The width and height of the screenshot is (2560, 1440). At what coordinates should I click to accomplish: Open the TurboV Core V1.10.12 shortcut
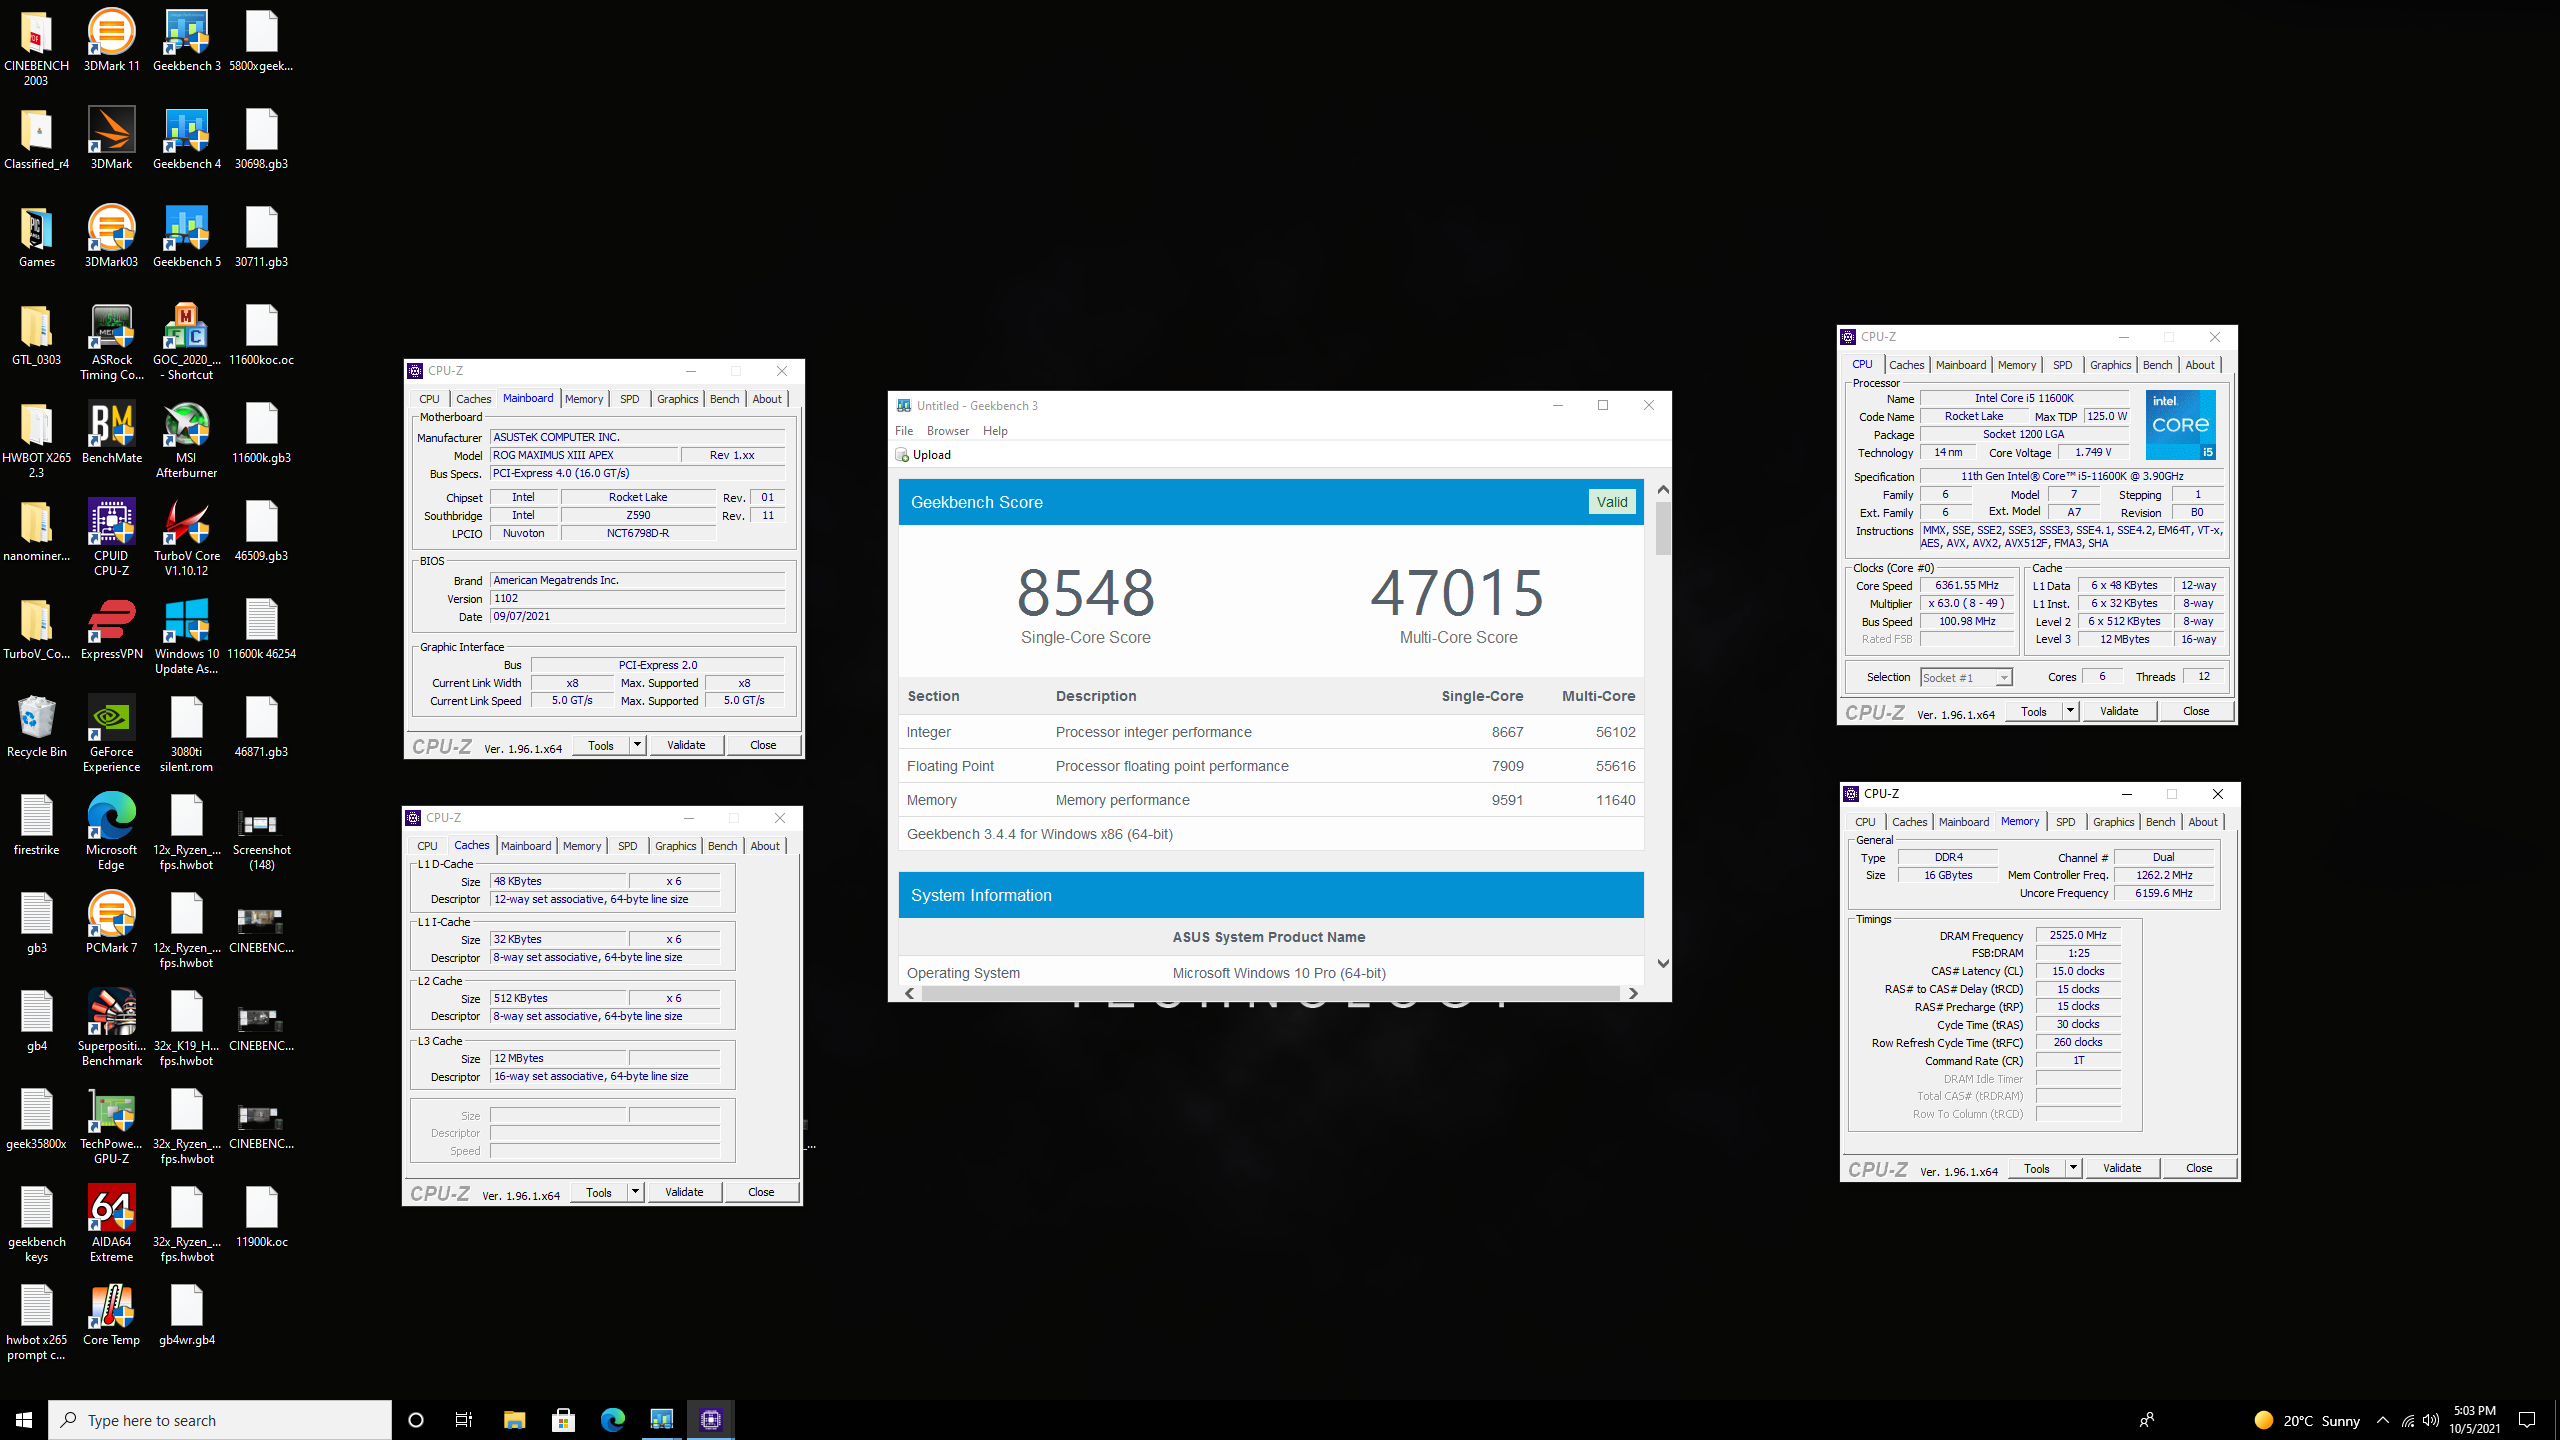coord(186,538)
